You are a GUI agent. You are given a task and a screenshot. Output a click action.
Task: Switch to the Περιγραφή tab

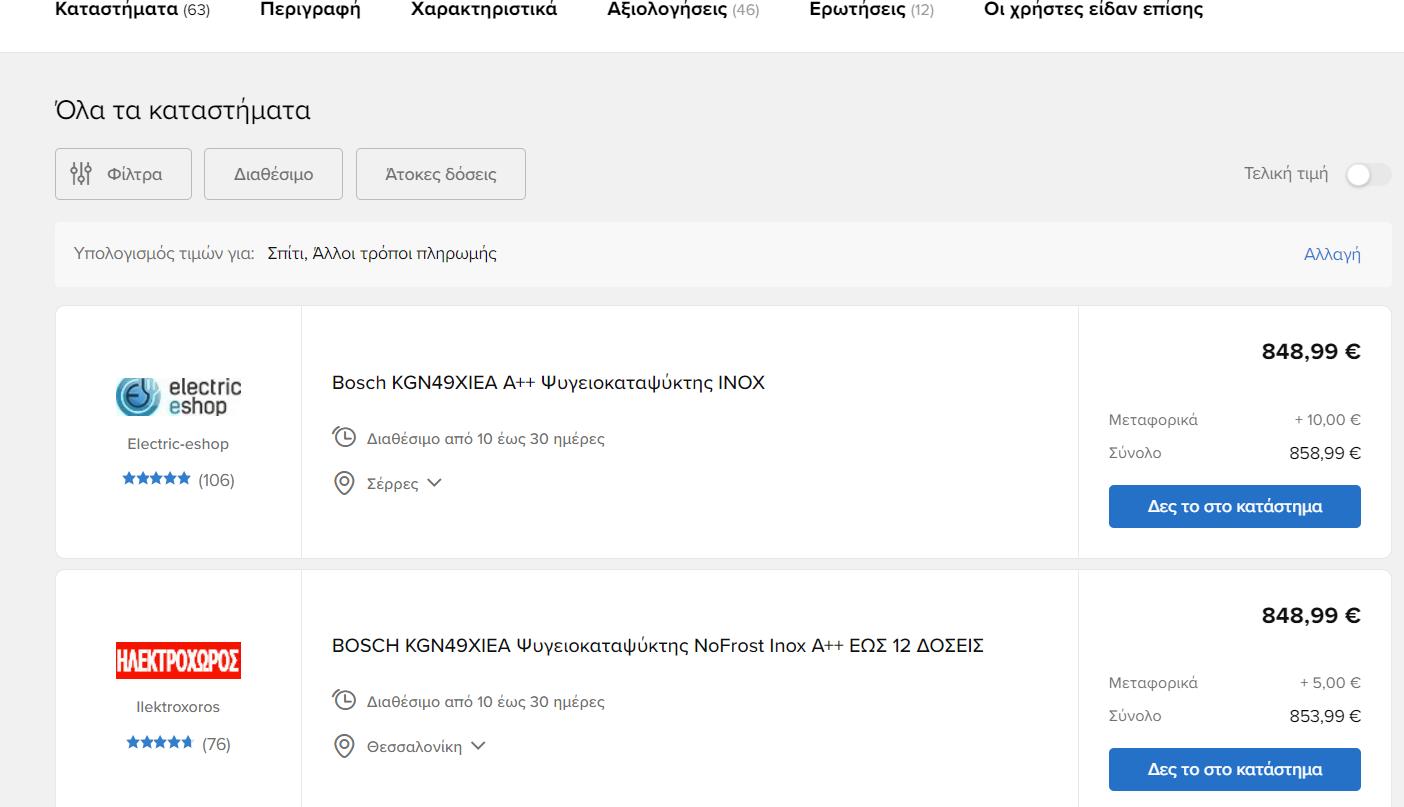(x=310, y=10)
